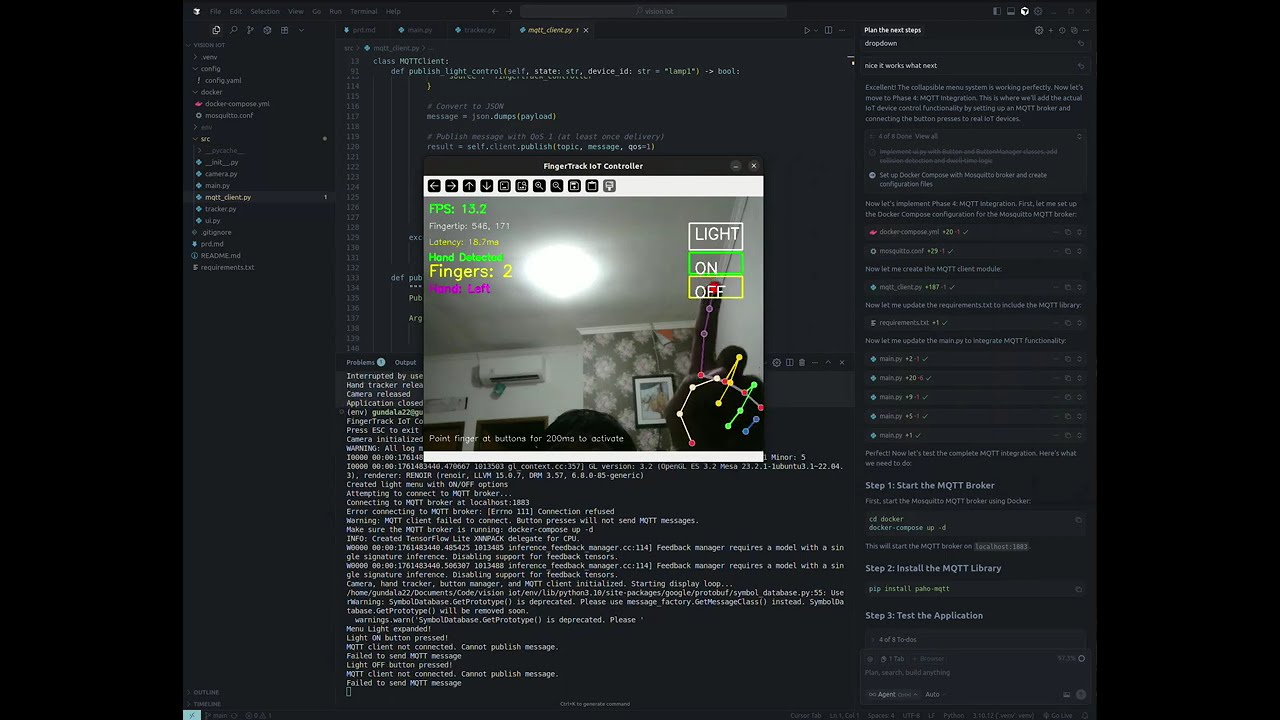The height and width of the screenshot is (720, 1280).
Task: Collapse the src folder
Action: click(205, 139)
